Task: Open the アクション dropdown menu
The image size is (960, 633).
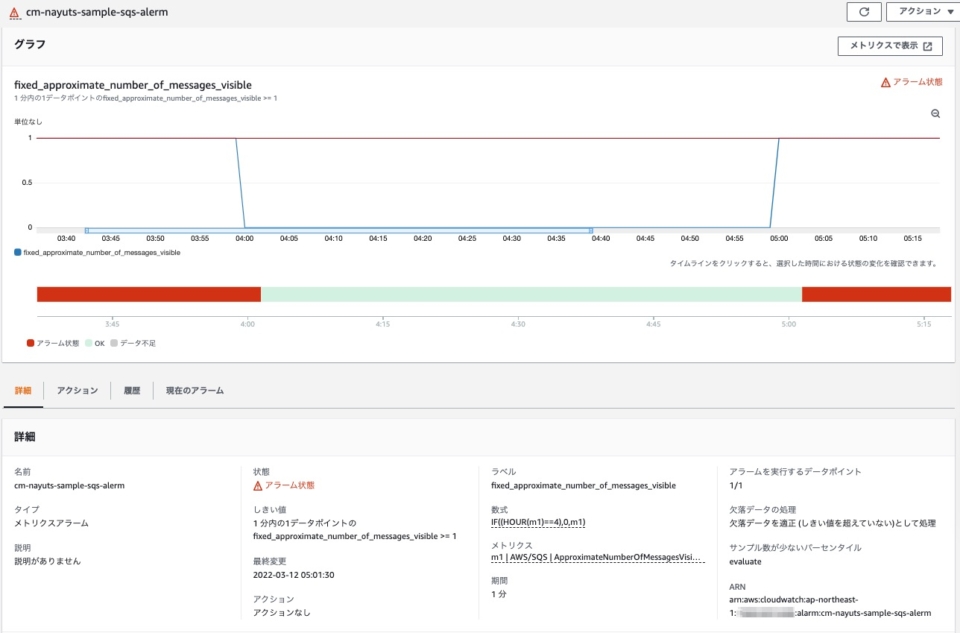Action: tap(919, 11)
